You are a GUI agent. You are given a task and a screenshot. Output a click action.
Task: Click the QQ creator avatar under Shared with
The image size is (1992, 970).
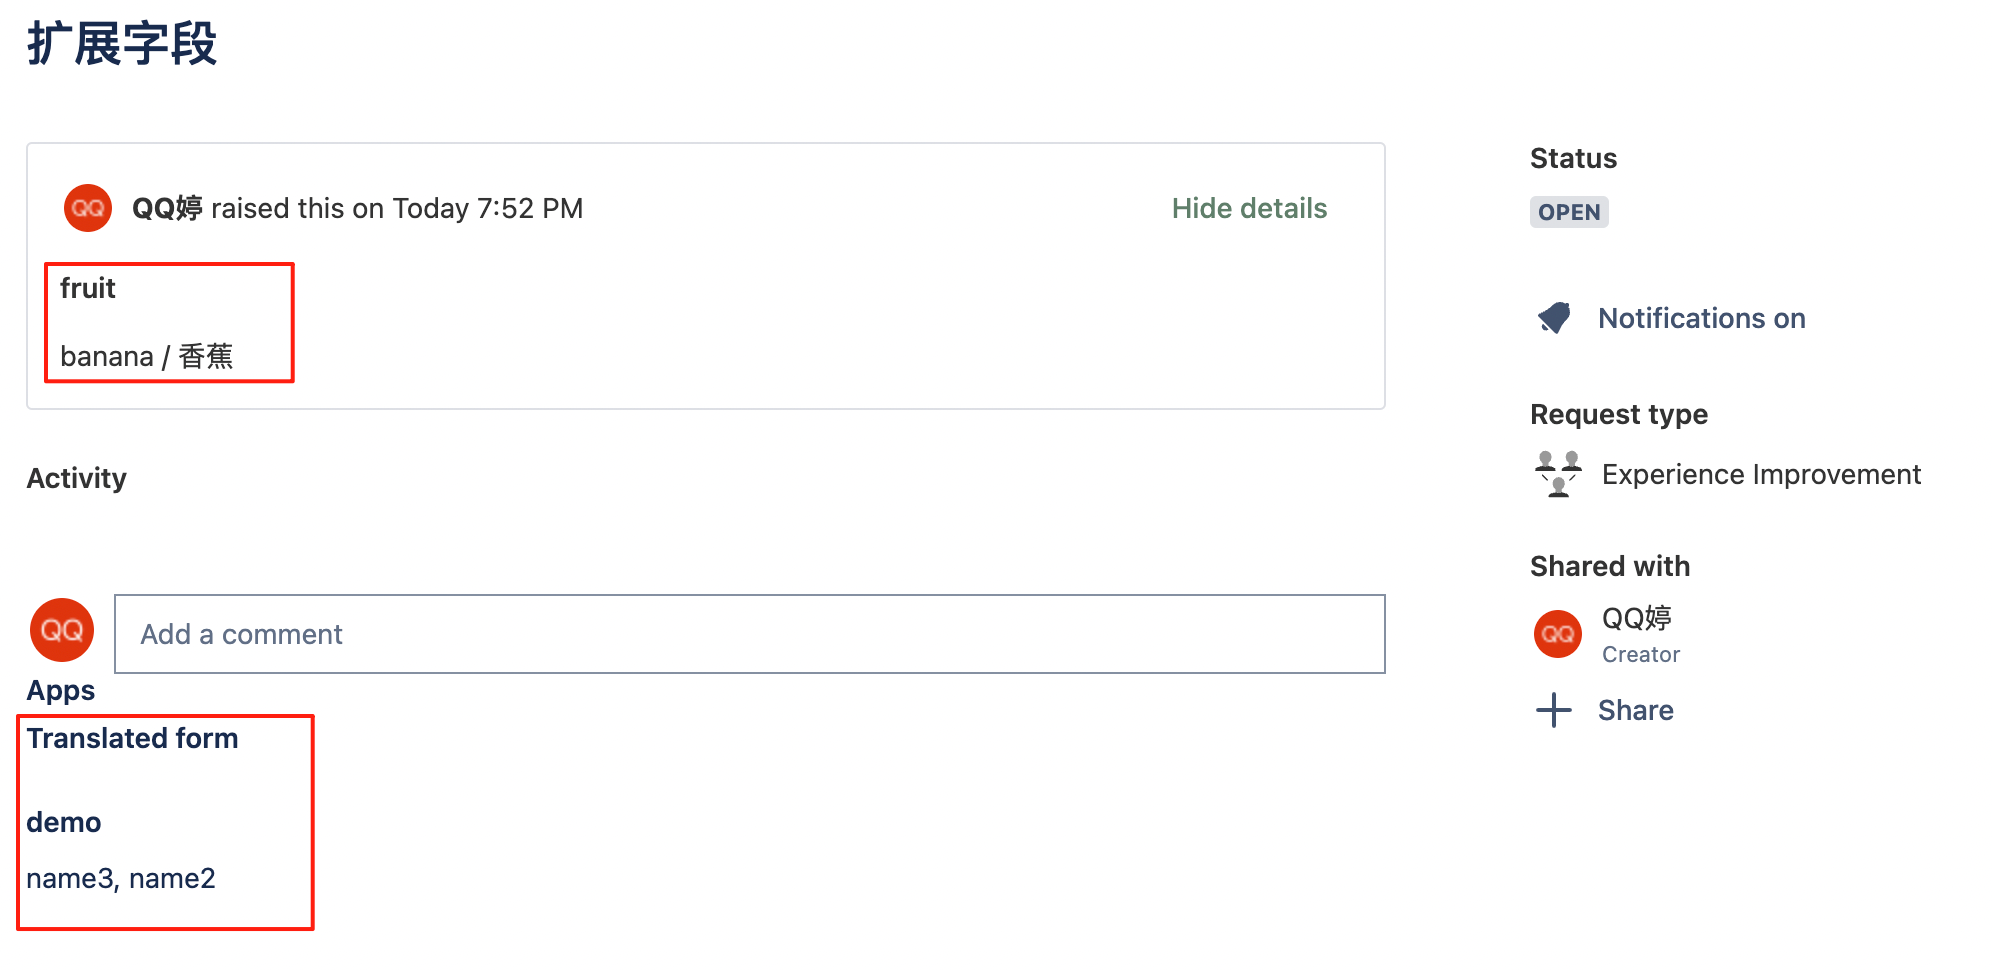1558,634
